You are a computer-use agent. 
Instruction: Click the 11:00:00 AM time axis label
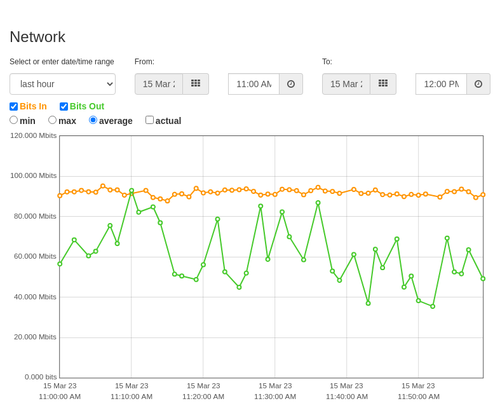pyautogui.click(x=60, y=397)
